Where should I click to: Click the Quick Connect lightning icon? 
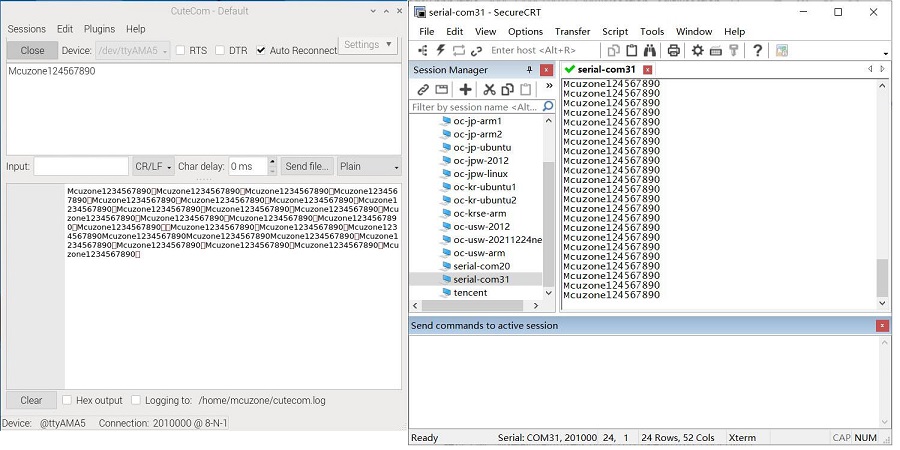pyautogui.click(x=441, y=51)
